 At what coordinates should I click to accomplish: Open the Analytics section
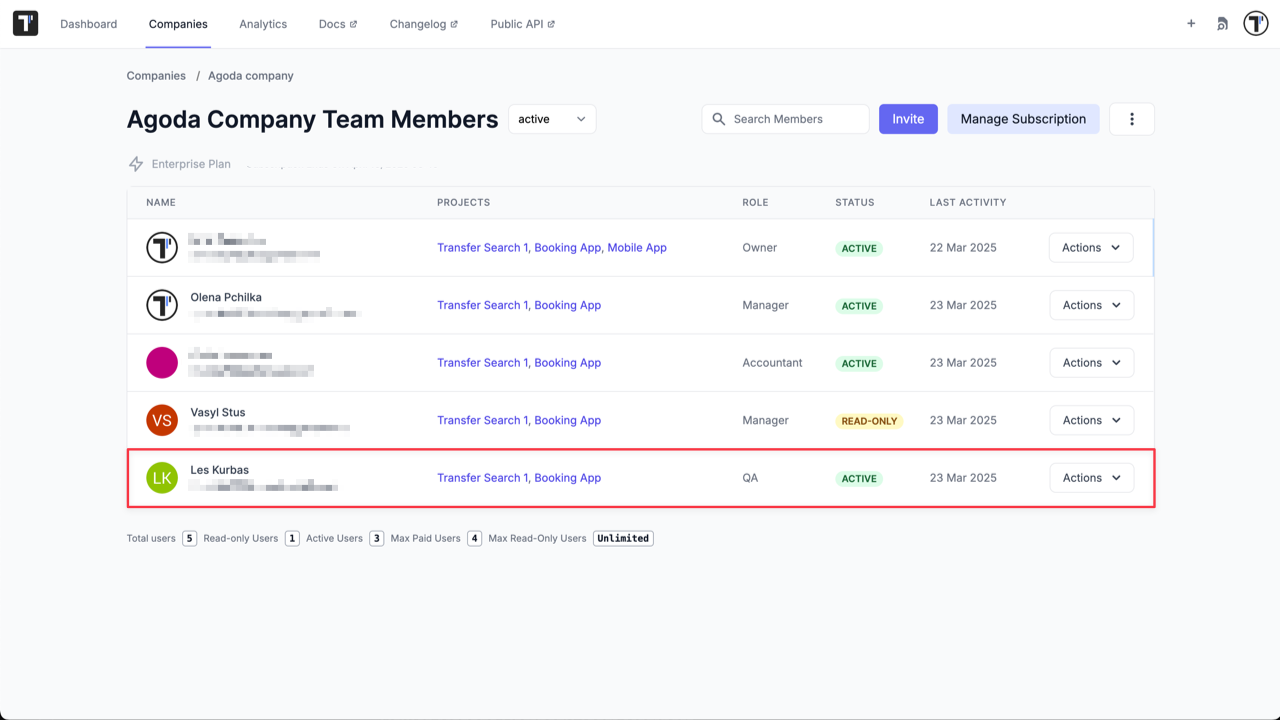263,23
